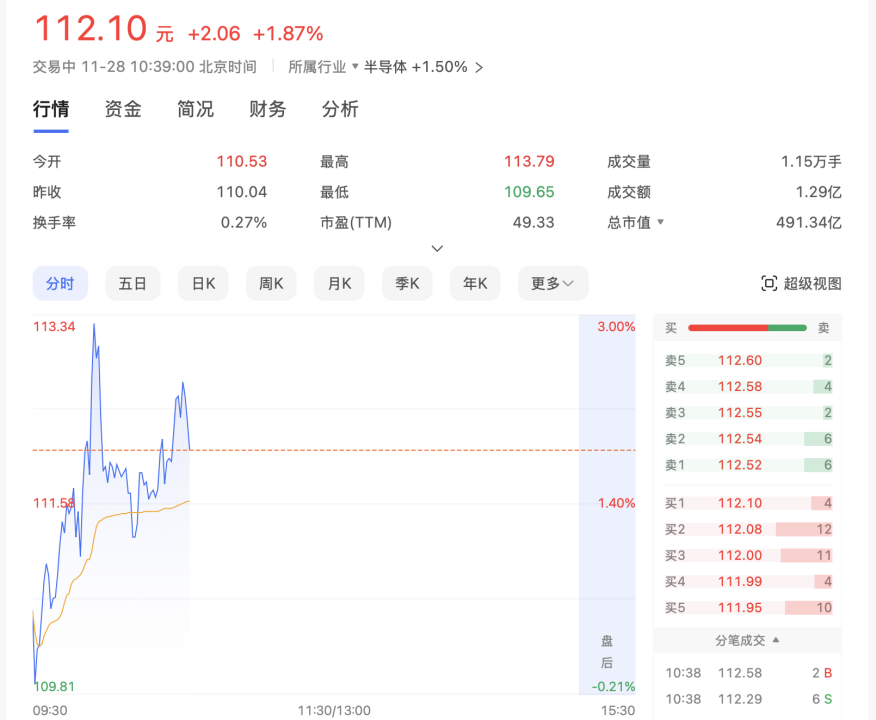Go to the 分析 tab
The width and height of the screenshot is (876, 720).
(x=340, y=110)
